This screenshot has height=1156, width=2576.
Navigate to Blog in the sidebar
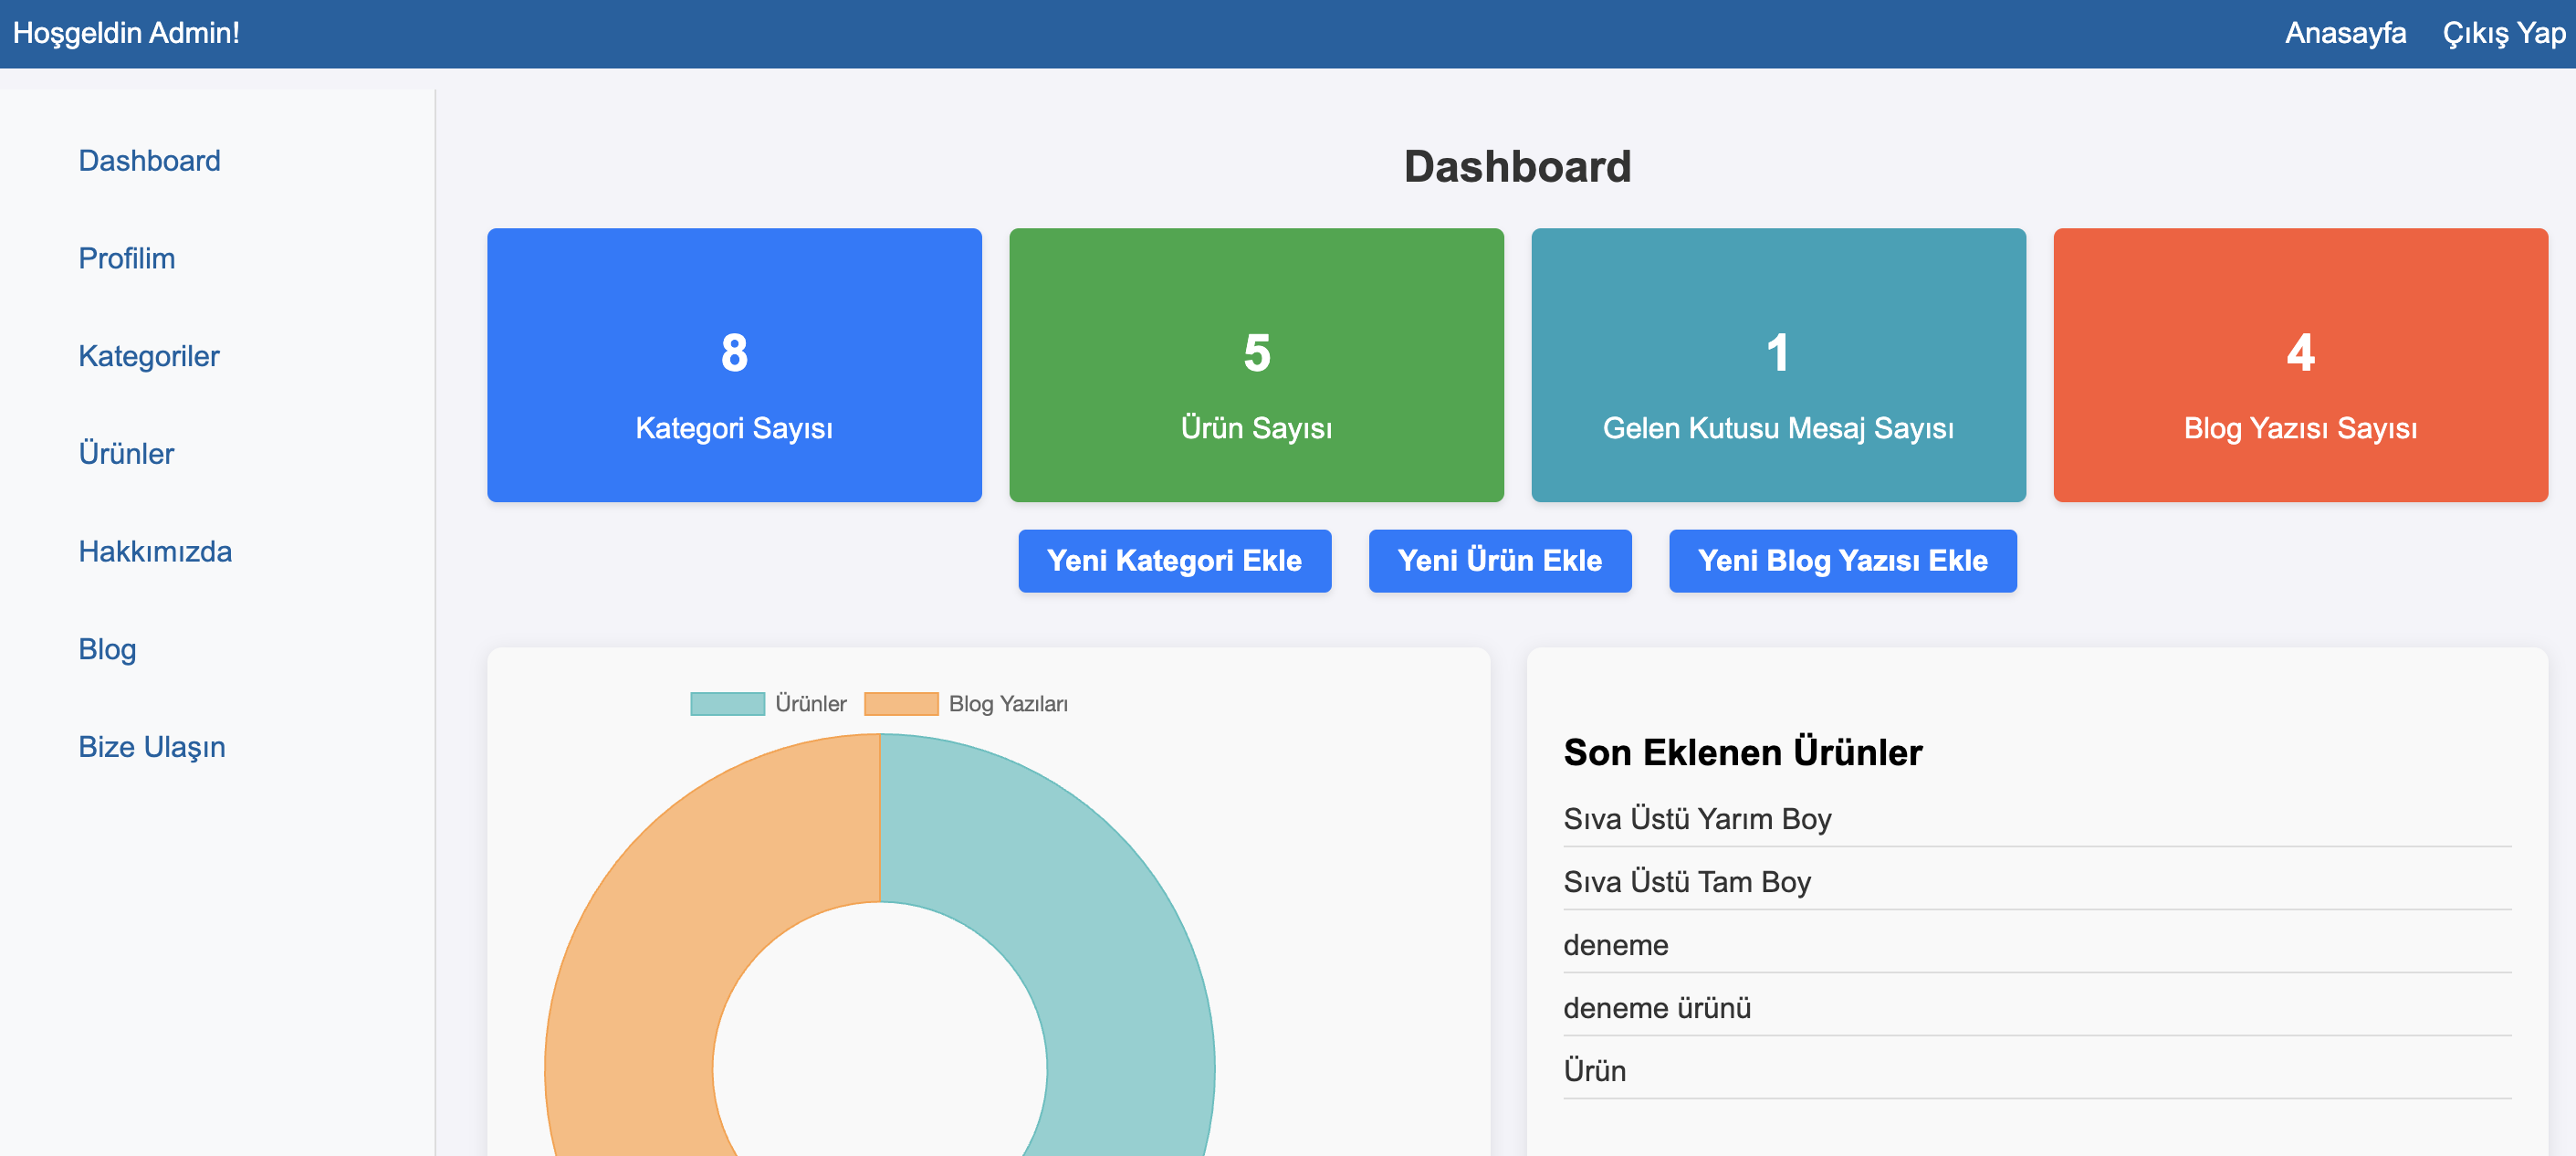pos(107,650)
